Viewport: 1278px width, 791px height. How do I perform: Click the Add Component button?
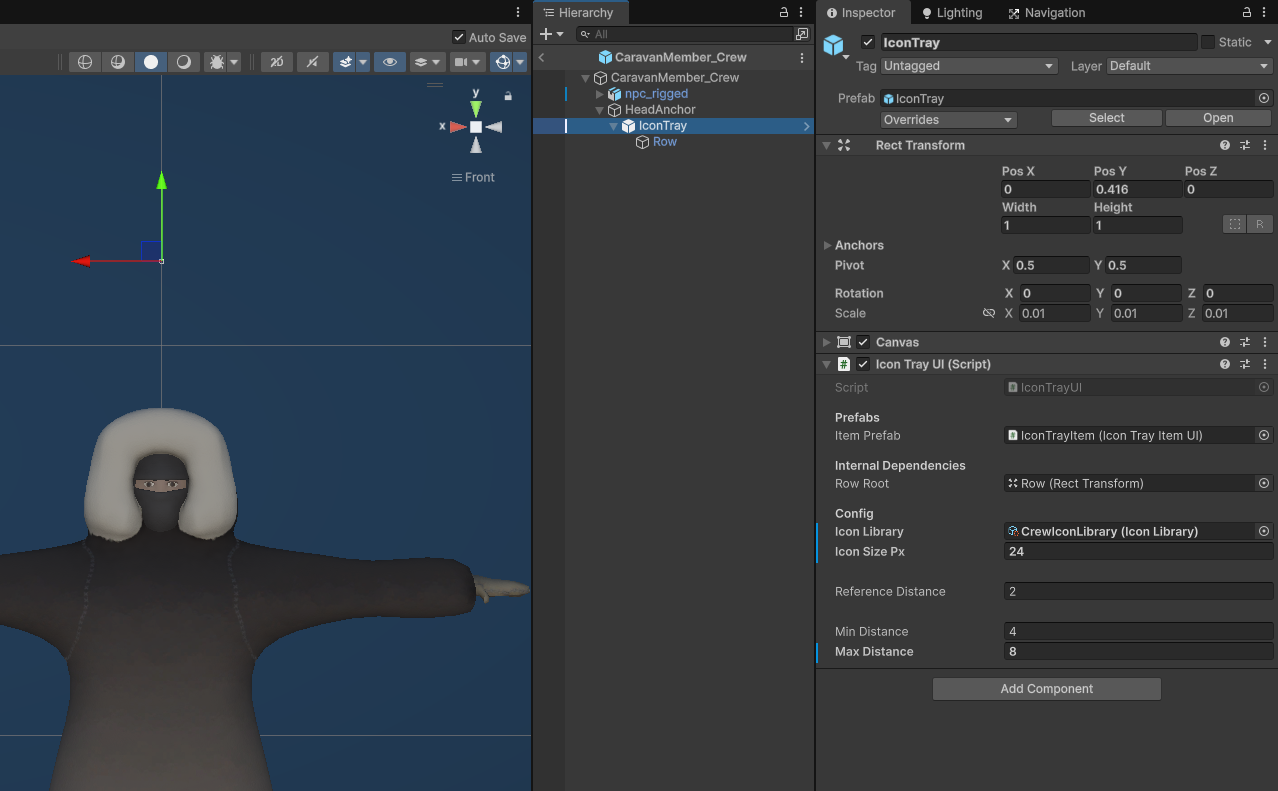point(1046,689)
